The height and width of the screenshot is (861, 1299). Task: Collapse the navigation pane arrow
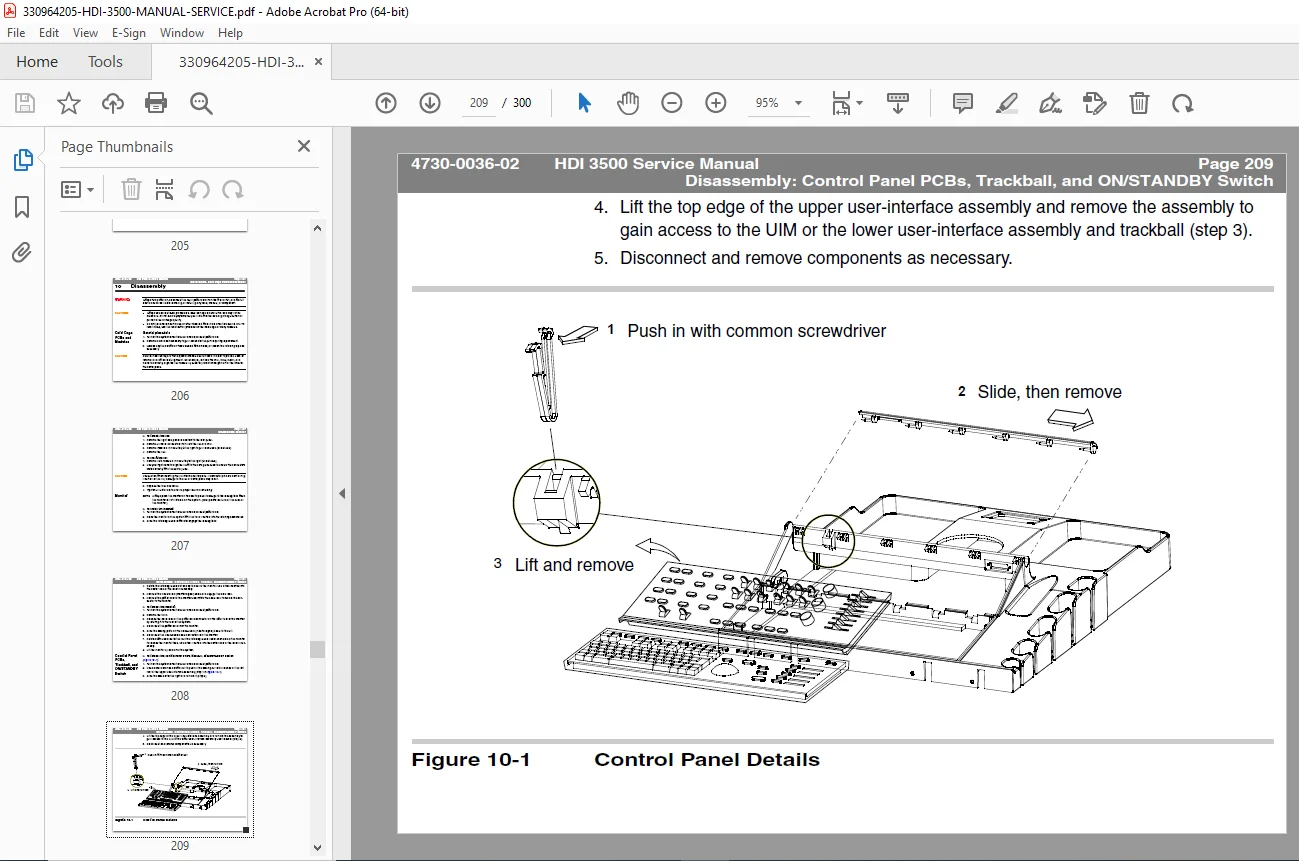(342, 493)
